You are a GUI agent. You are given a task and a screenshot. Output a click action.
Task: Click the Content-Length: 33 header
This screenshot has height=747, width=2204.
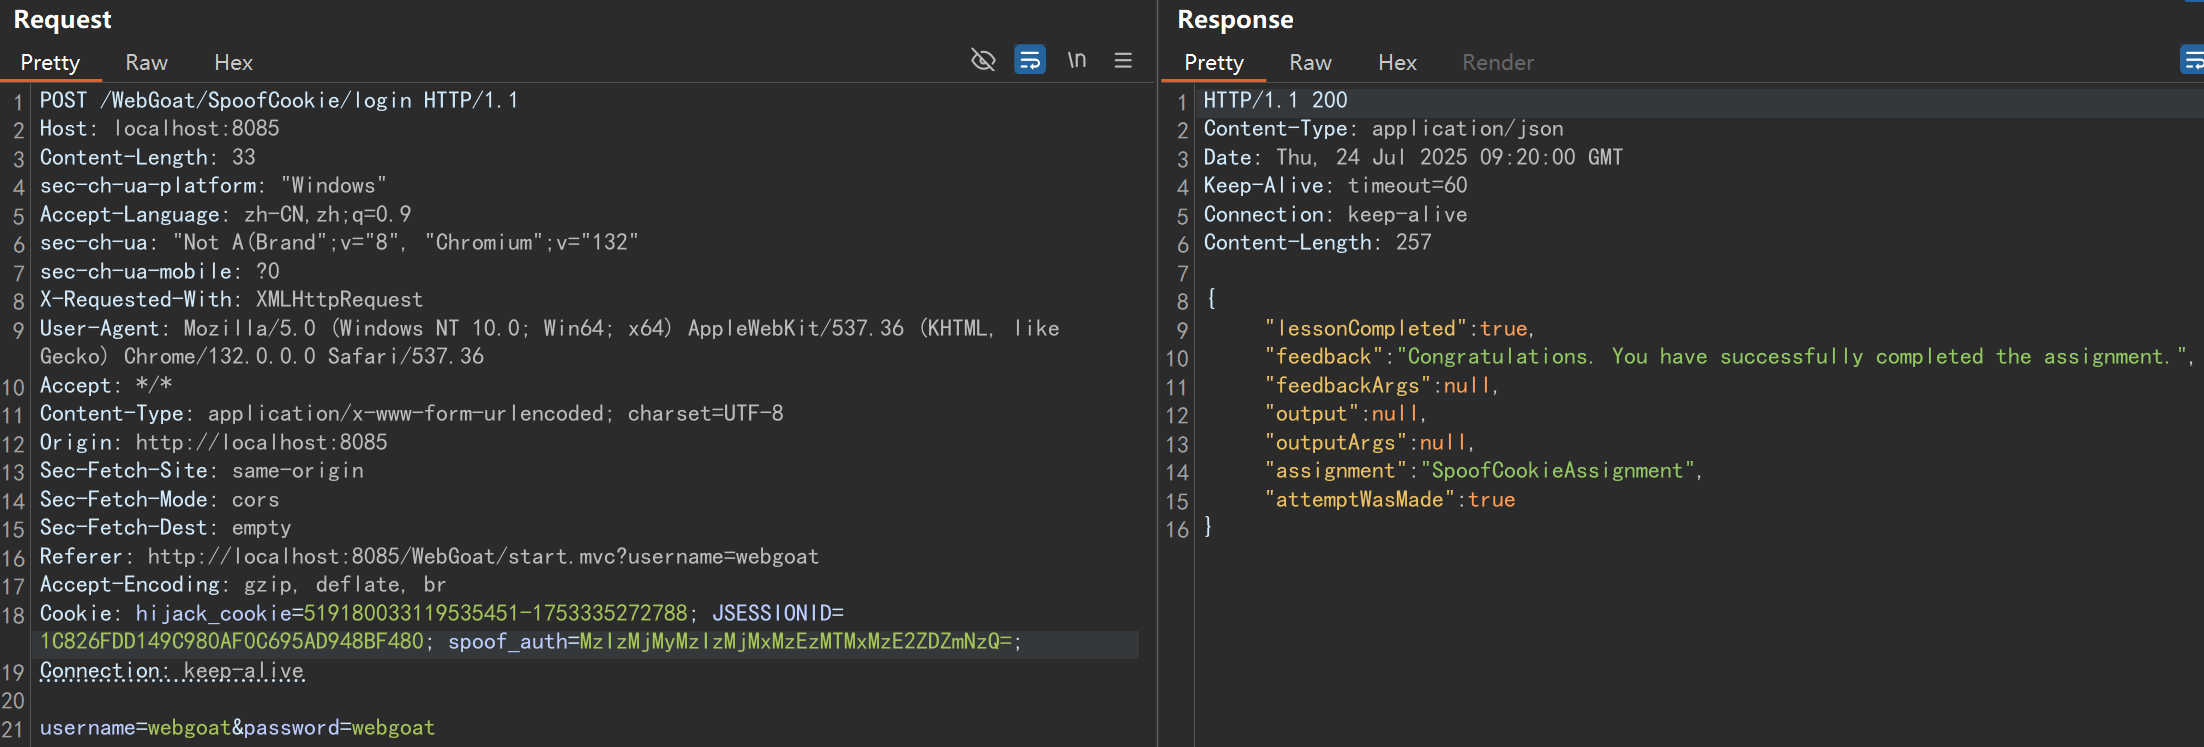point(148,157)
